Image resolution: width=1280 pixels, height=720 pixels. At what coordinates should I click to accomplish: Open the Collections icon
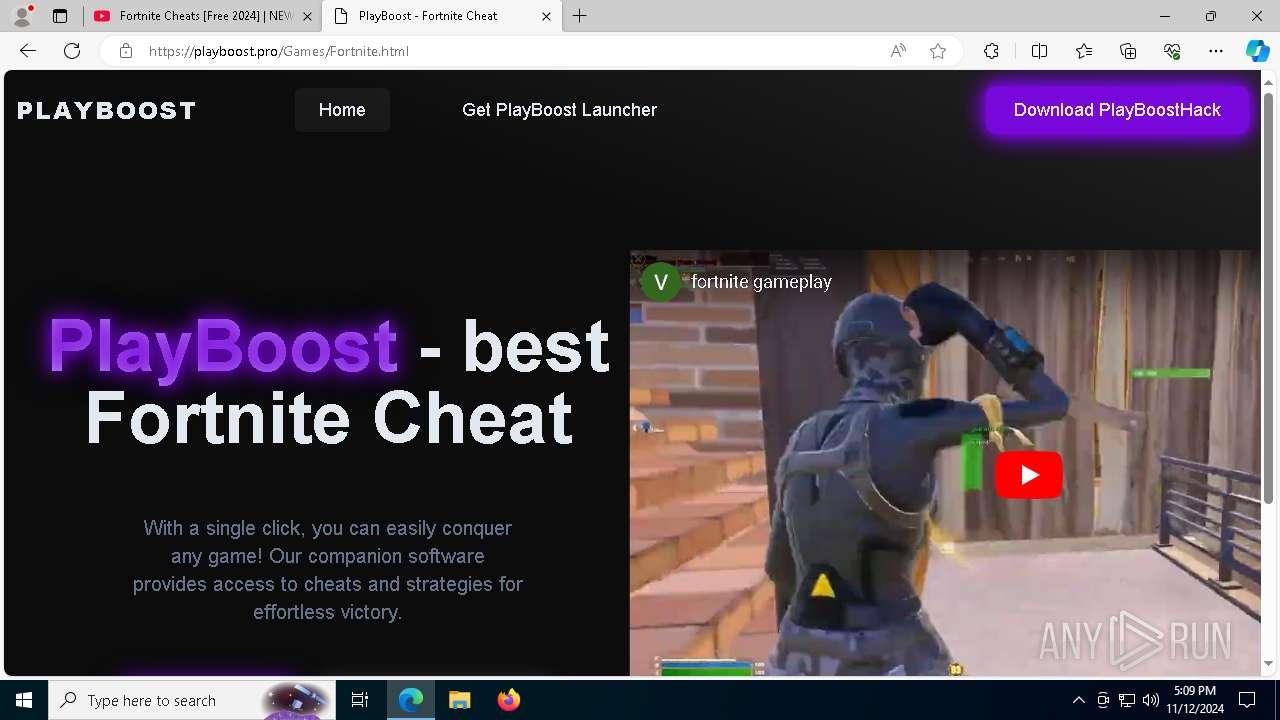click(x=1128, y=51)
